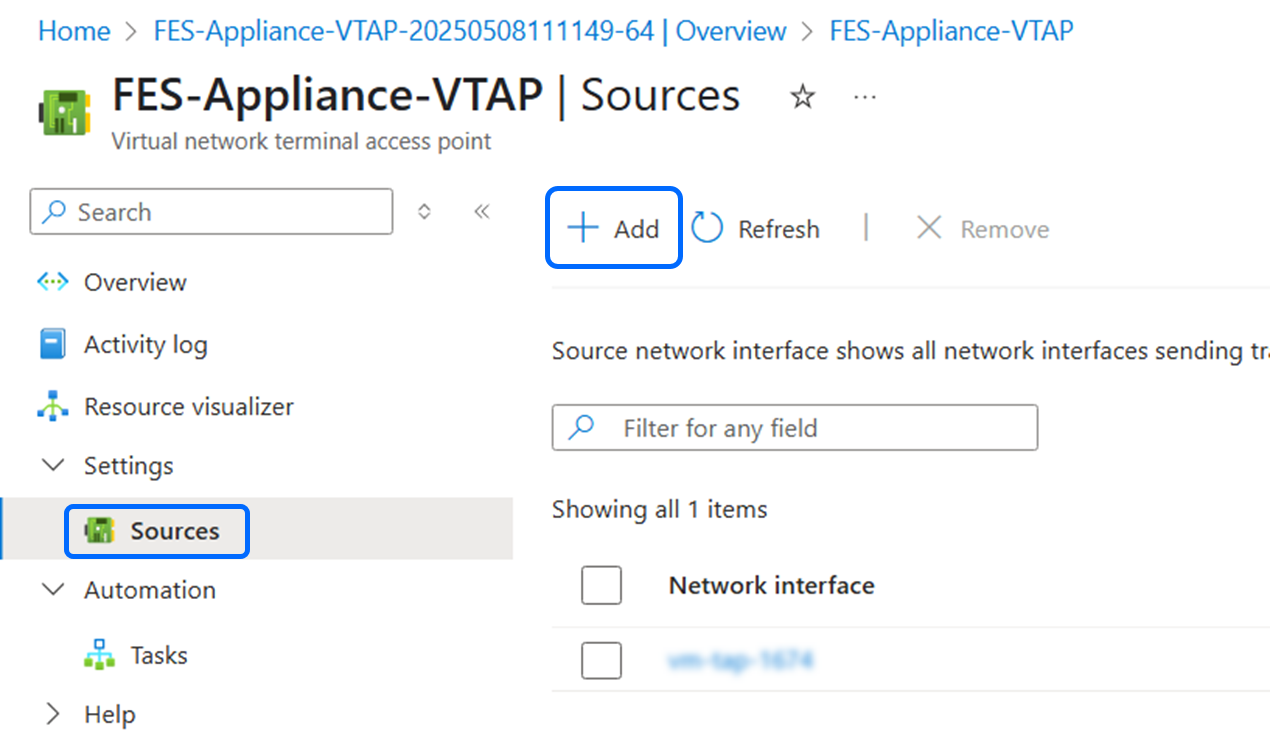
Task: Open the Overview menu item
Action: 135,282
